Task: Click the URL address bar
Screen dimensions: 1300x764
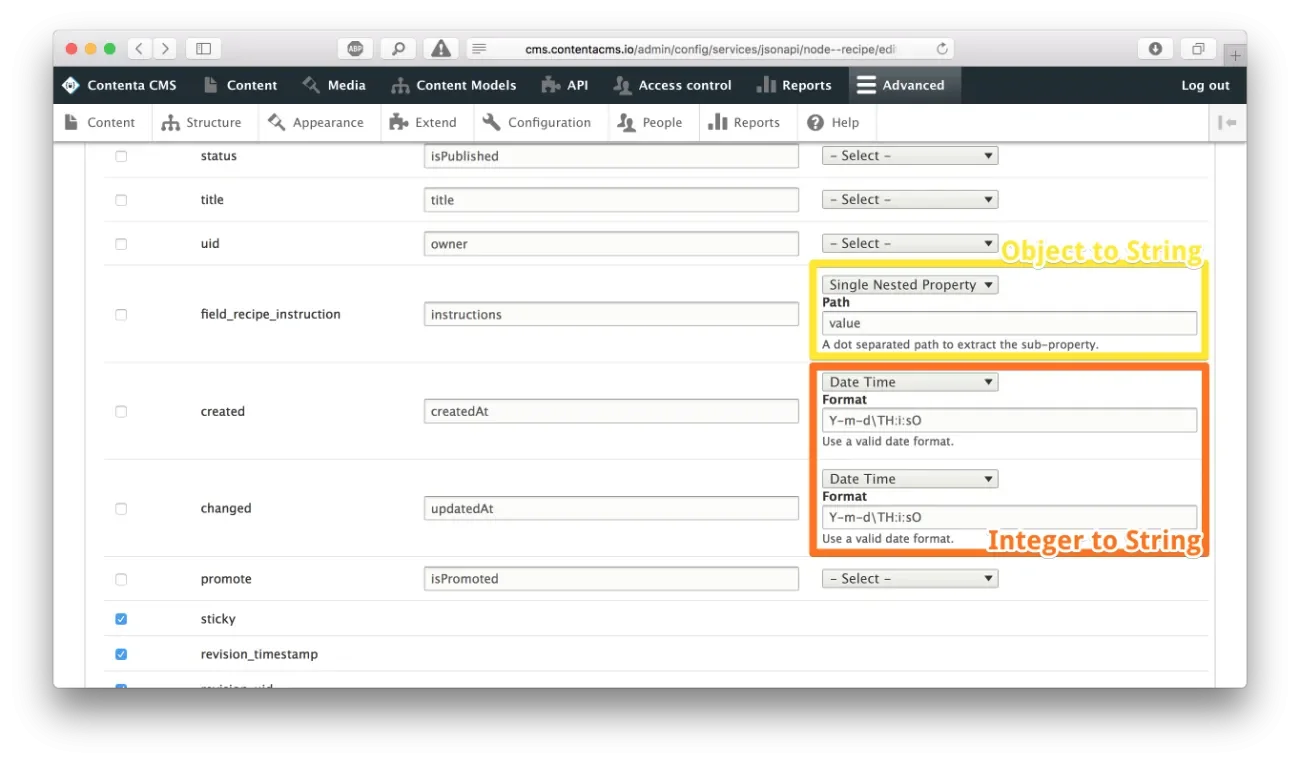Action: click(710, 48)
